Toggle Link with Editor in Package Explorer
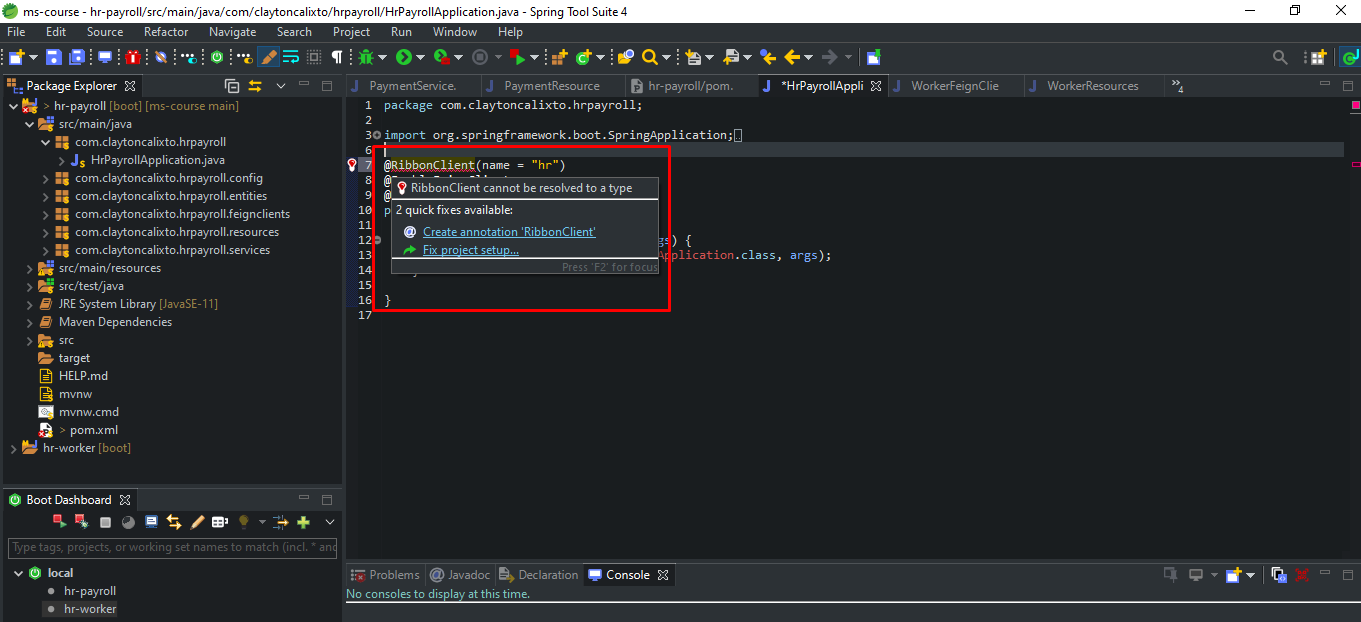This screenshot has width=1361, height=622. (255, 86)
